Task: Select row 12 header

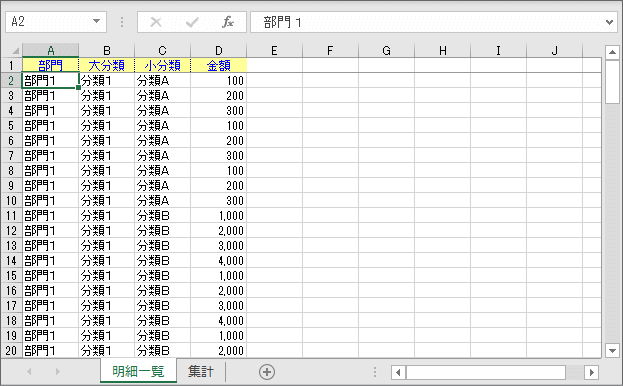Action: [x=11, y=231]
